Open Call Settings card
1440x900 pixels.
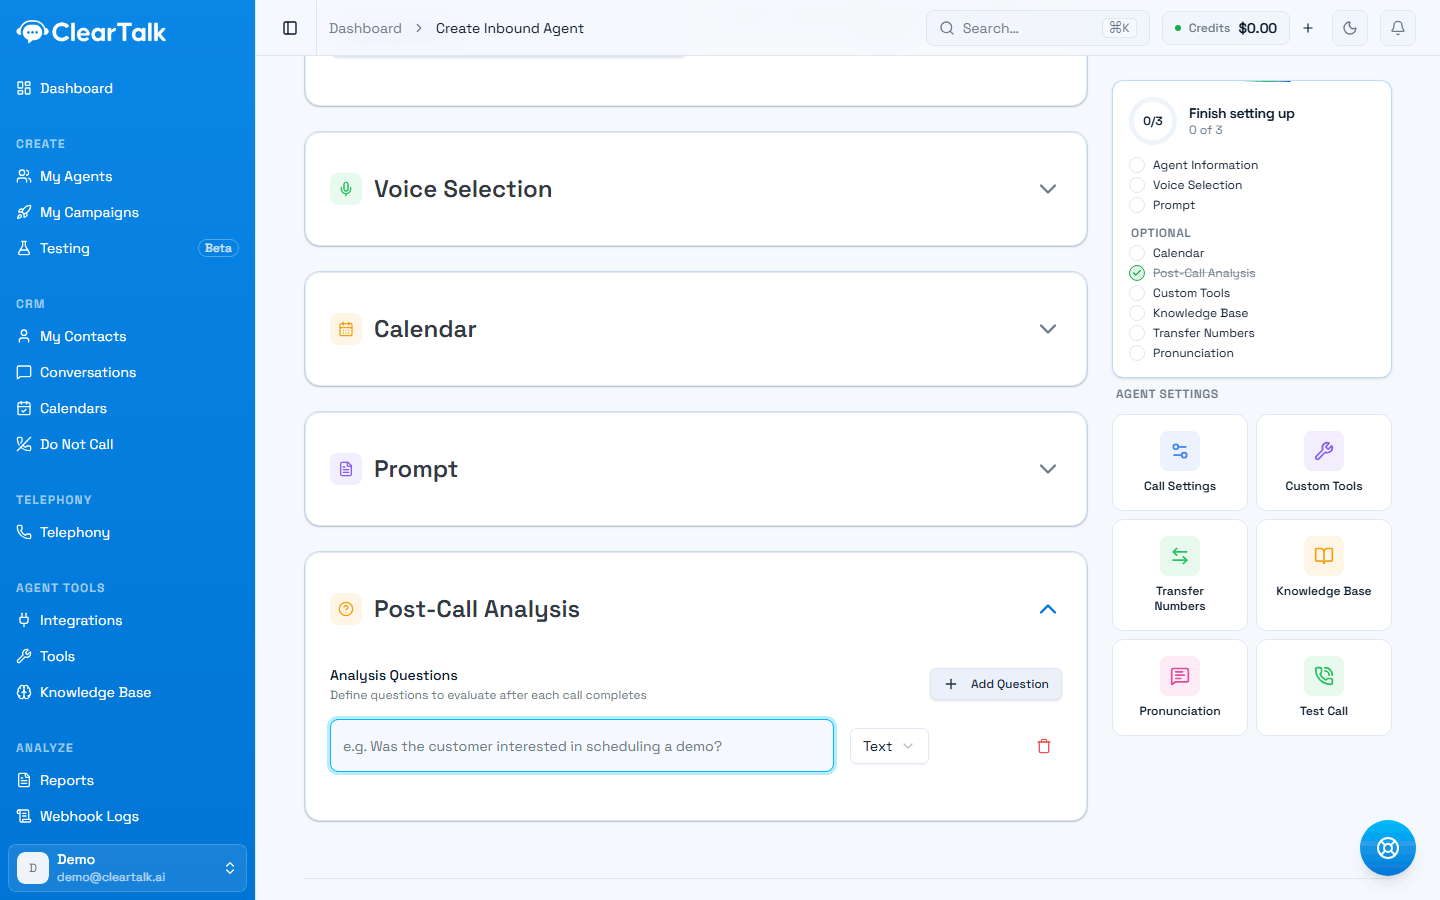click(x=1180, y=462)
